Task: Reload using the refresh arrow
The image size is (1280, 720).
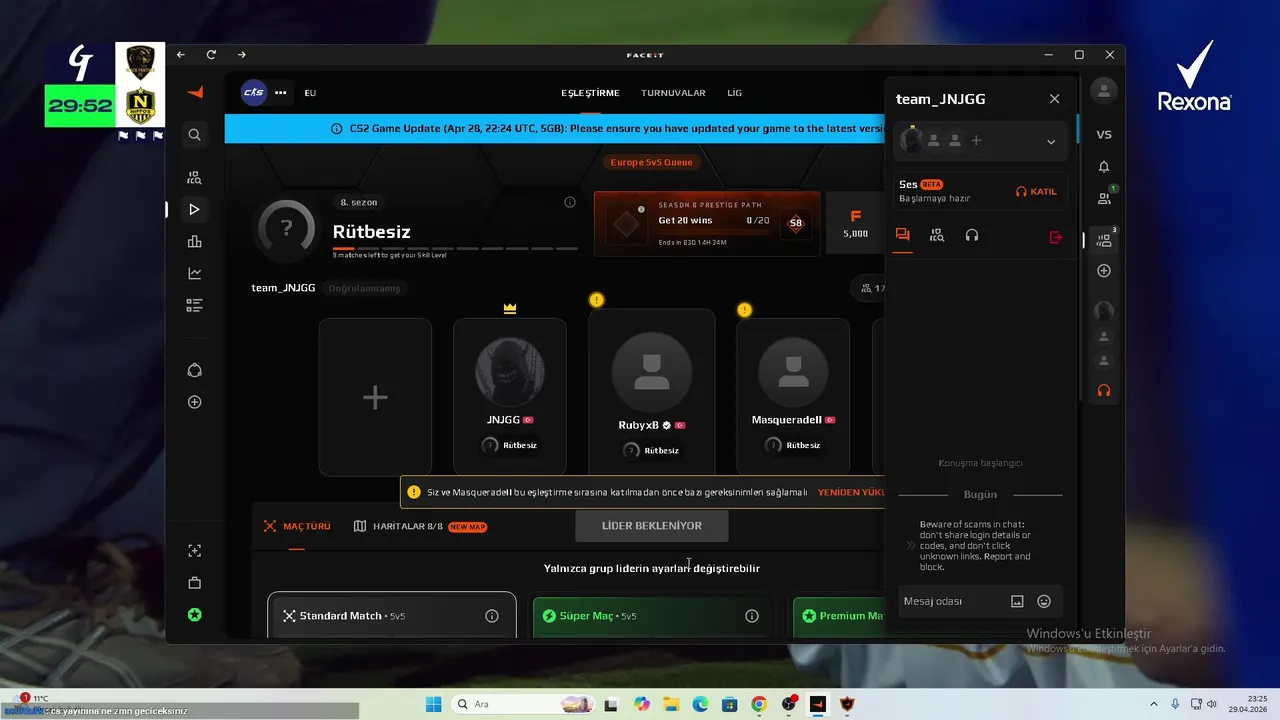Action: 211,55
